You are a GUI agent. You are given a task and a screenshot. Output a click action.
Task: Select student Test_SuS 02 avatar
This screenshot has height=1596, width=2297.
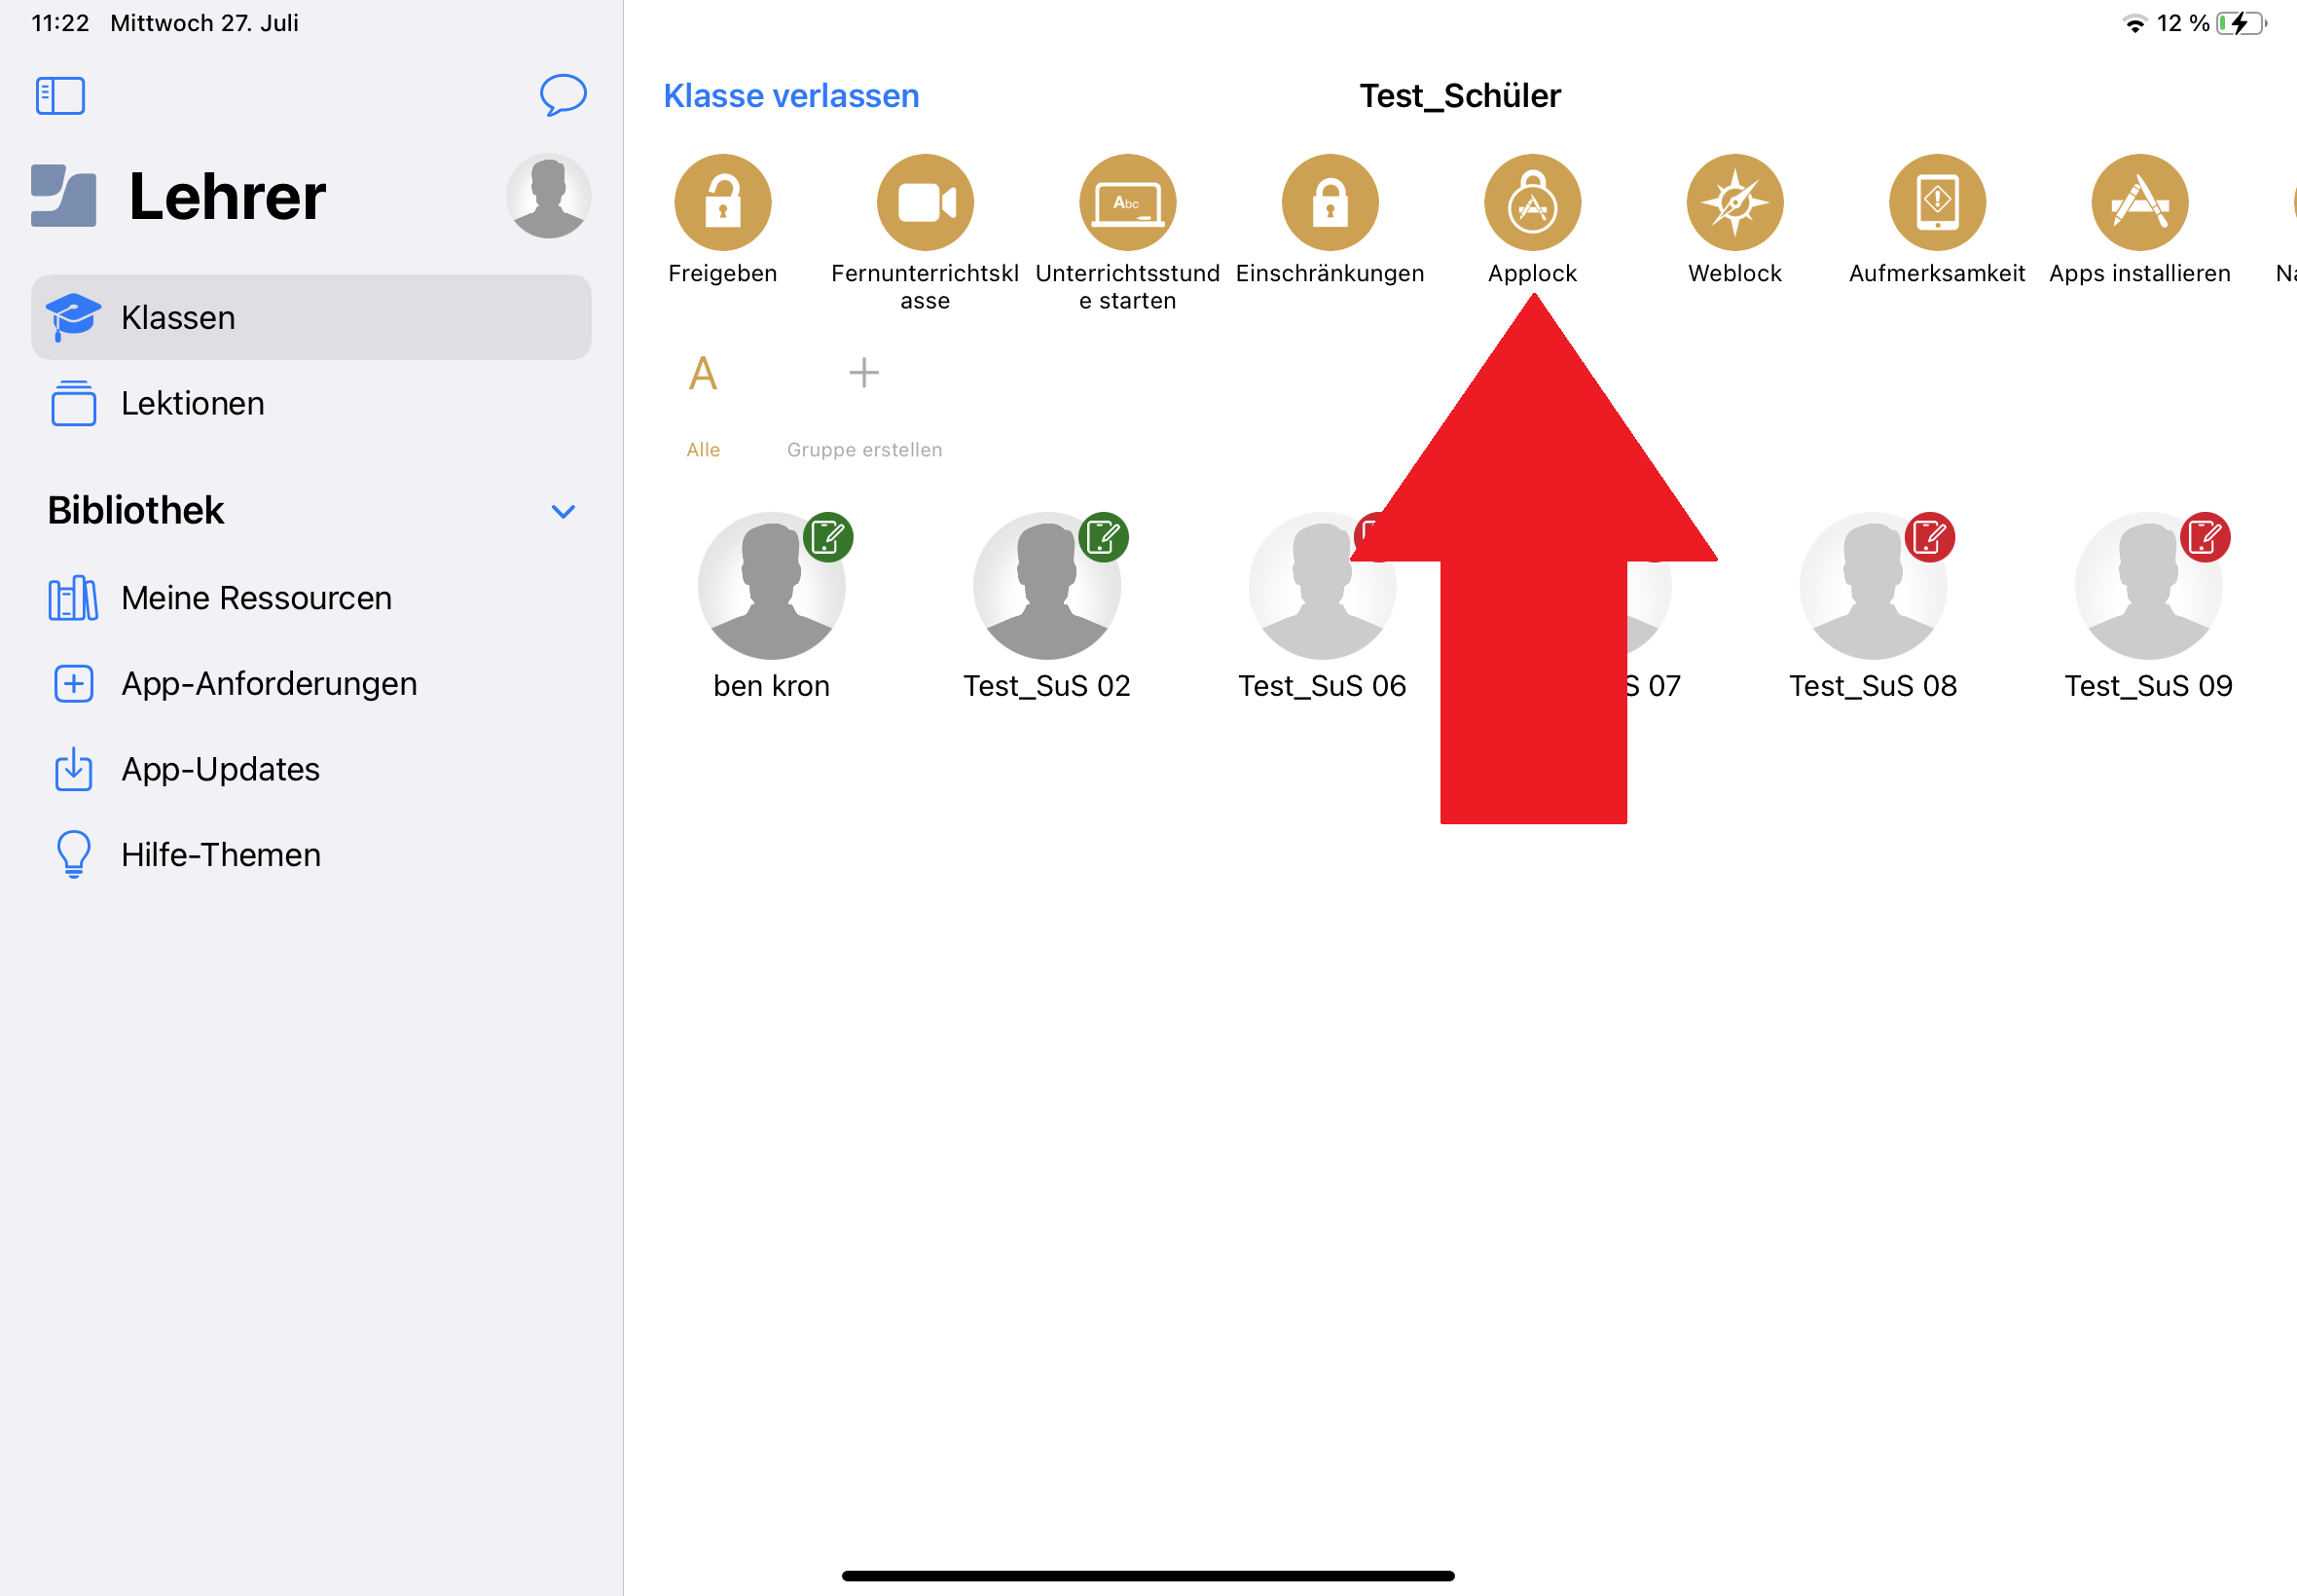click(1046, 586)
